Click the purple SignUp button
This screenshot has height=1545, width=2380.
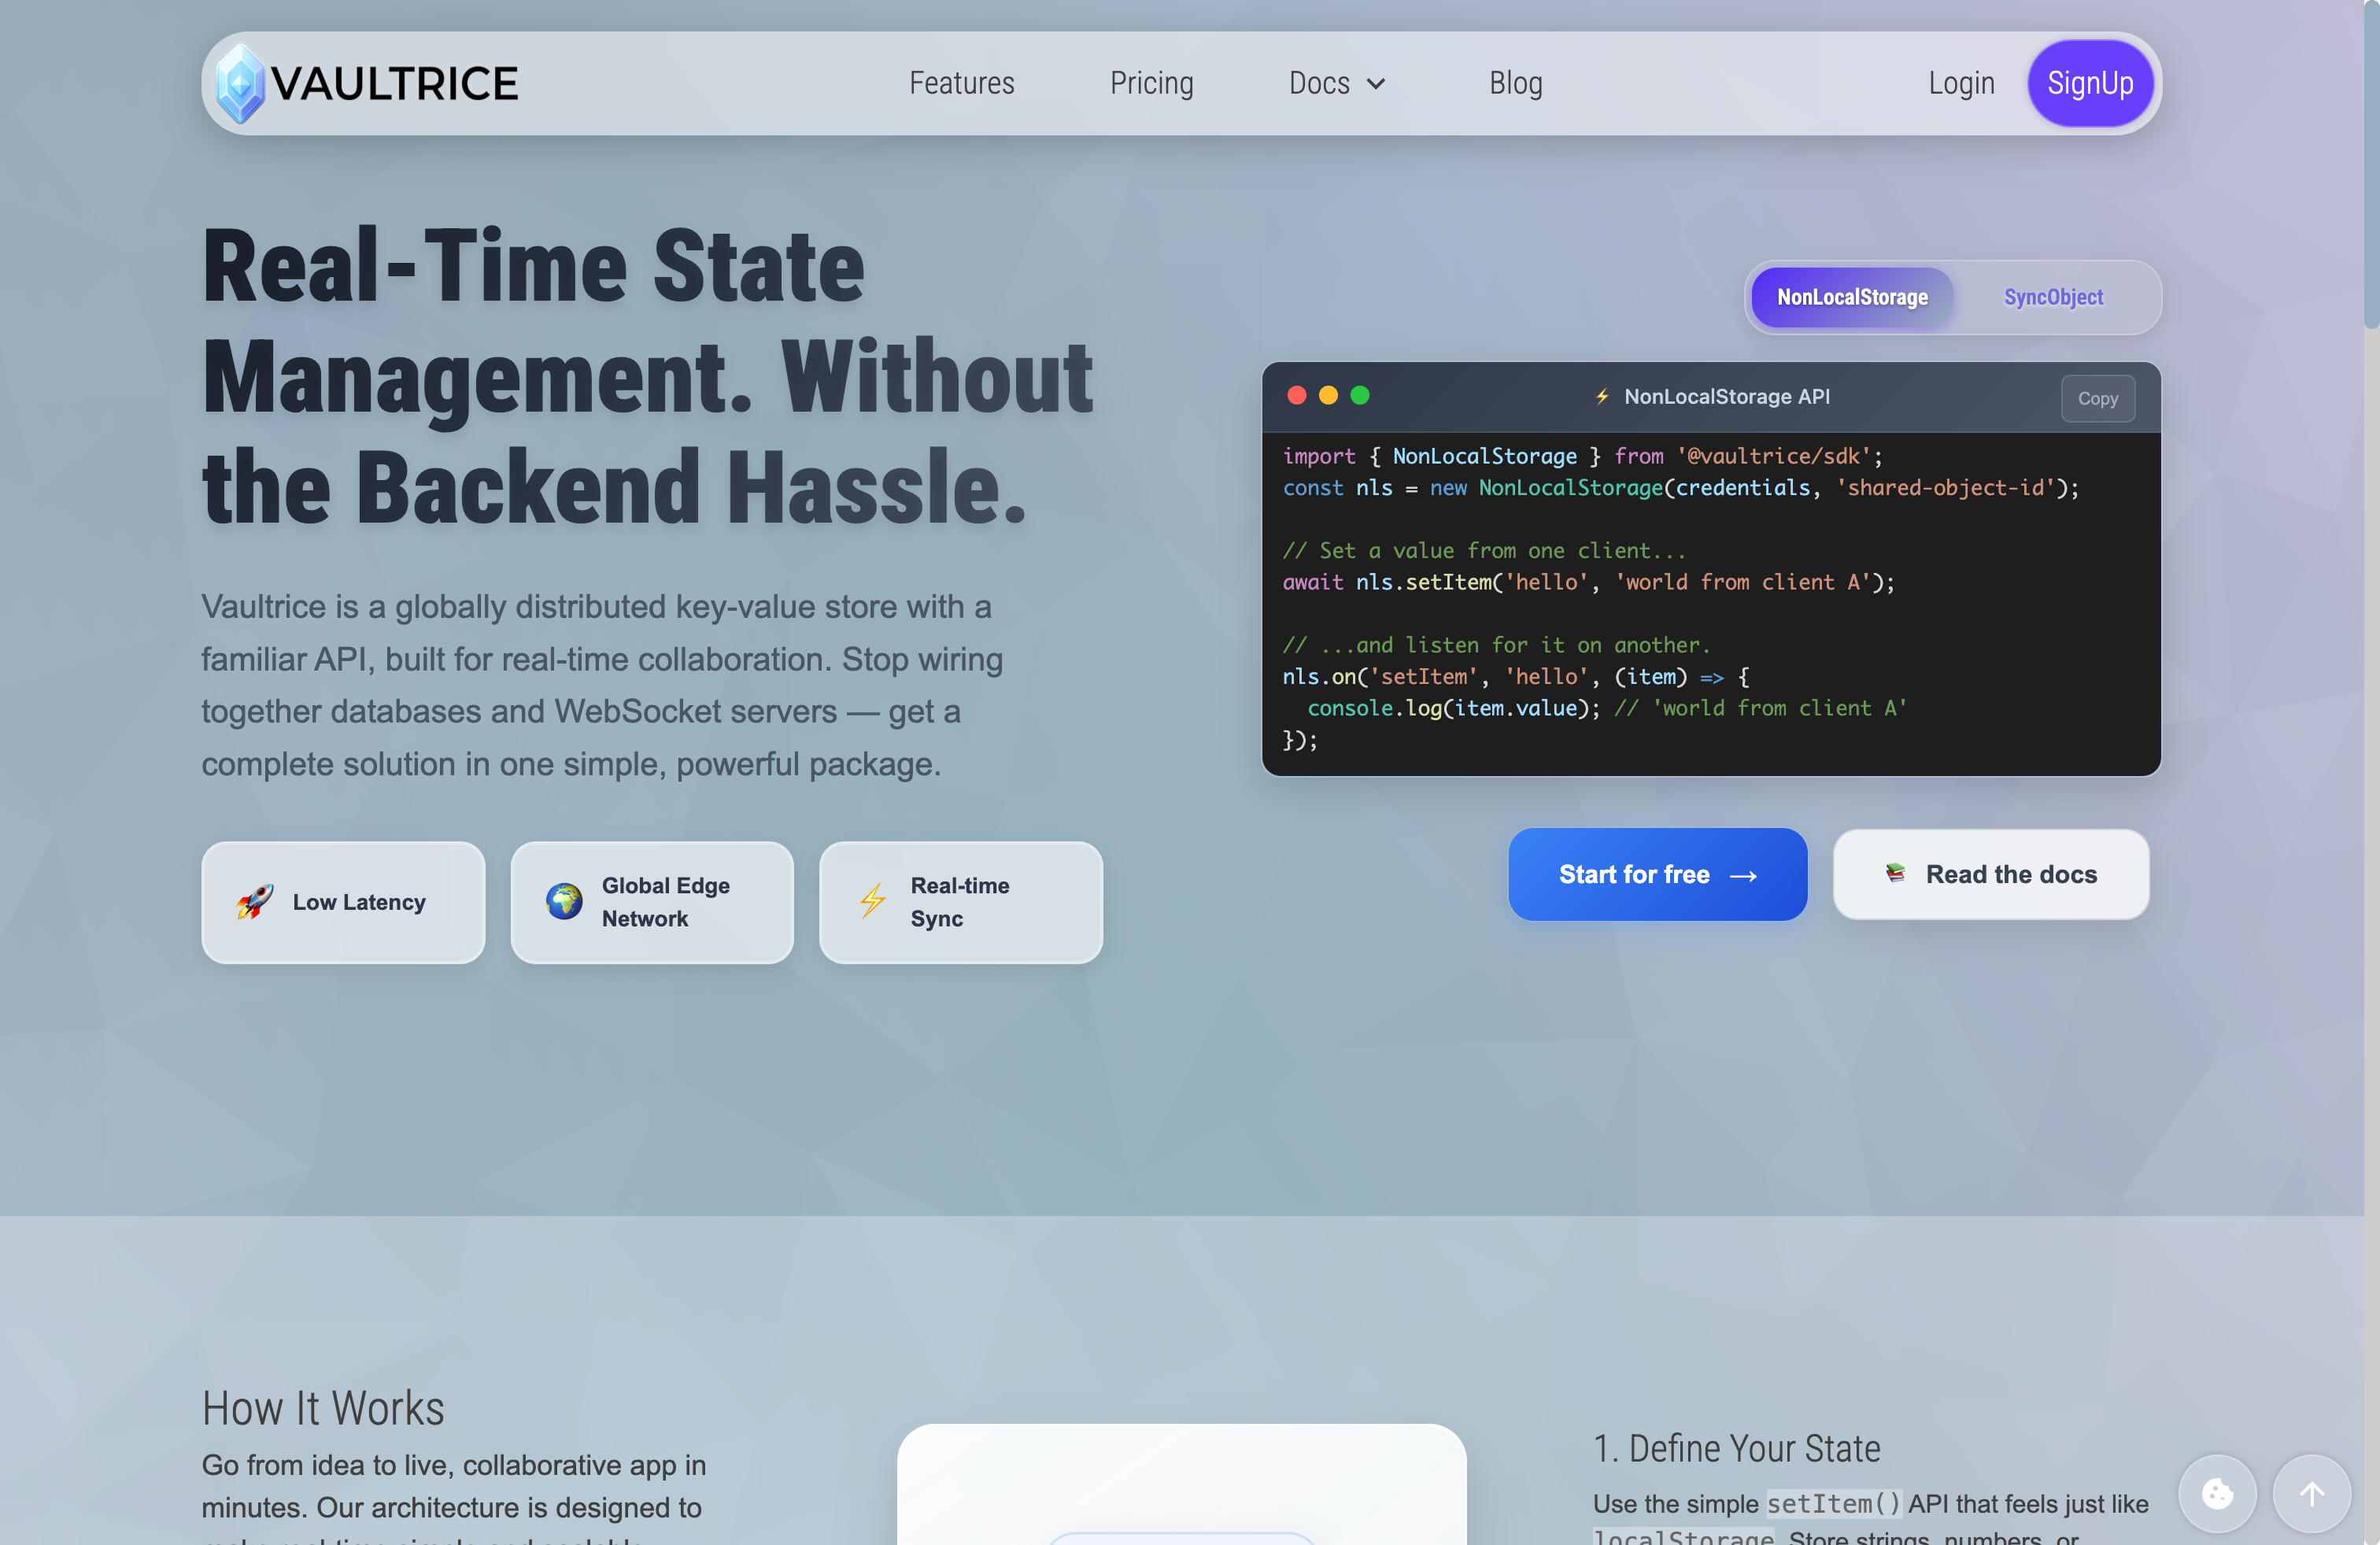pos(2090,84)
